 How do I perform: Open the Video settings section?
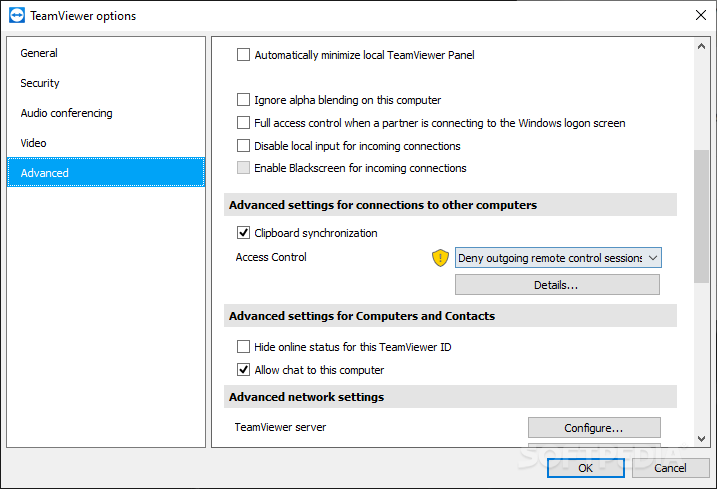106,143
